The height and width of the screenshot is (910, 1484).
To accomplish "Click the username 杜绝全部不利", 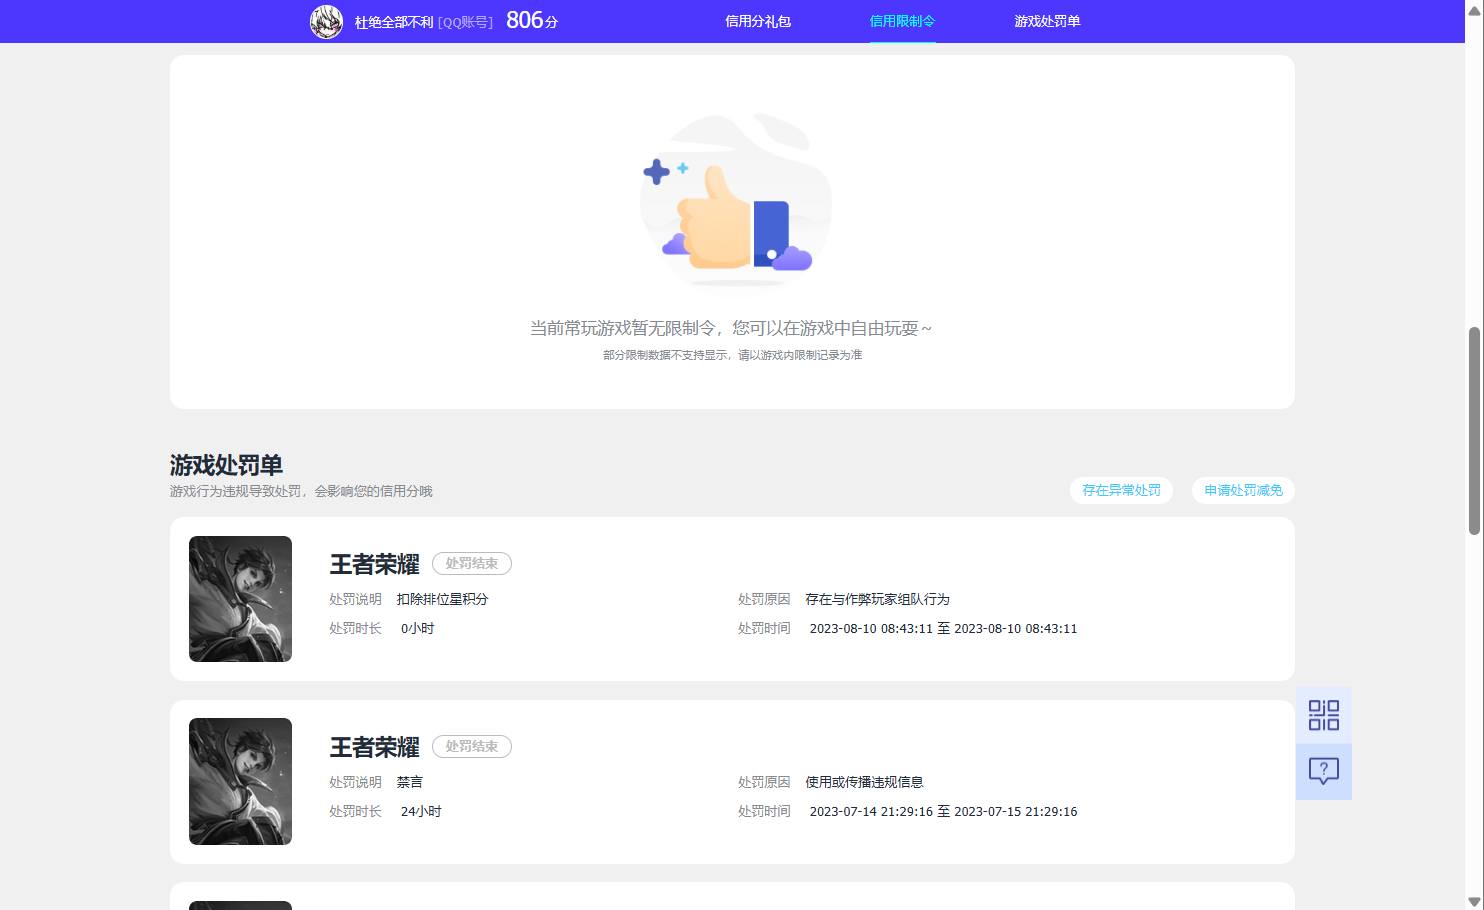I will point(394,22).
